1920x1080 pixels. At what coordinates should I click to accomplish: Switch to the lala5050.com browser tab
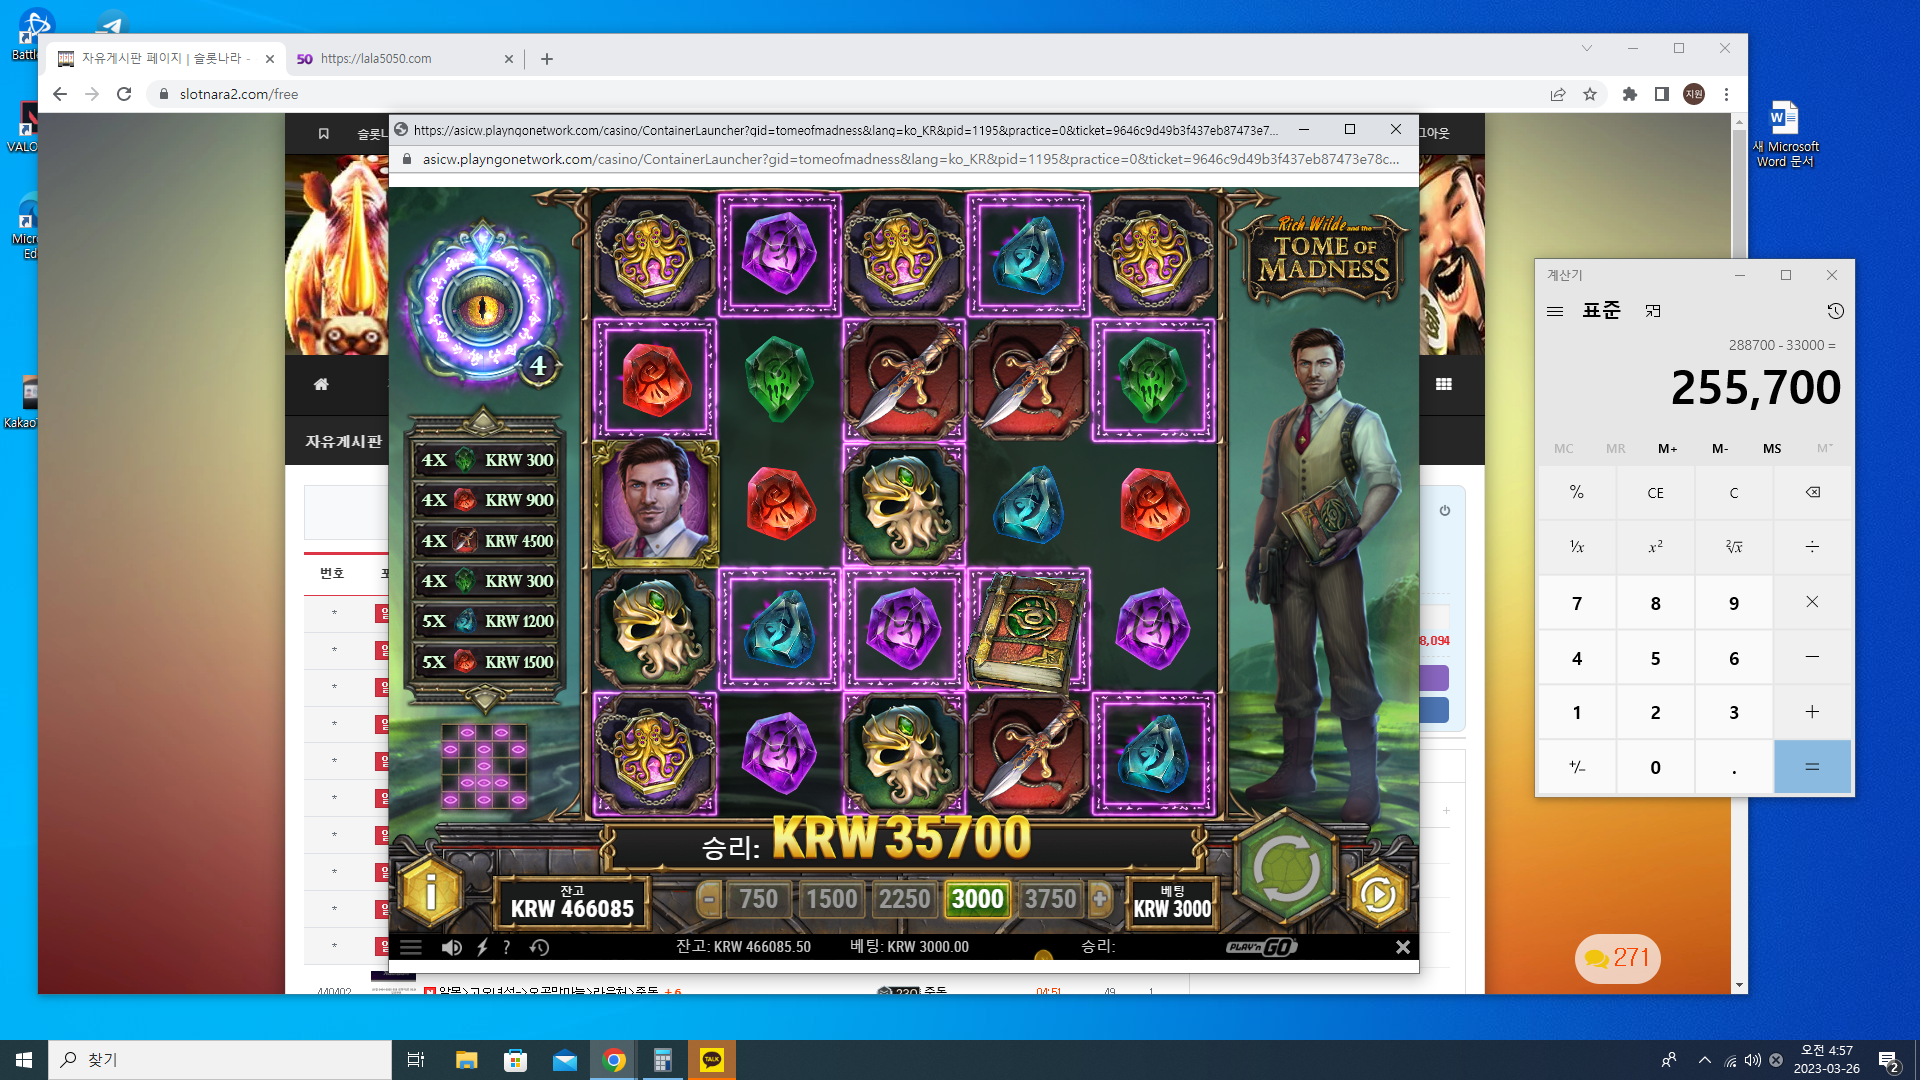pos(405,59)
